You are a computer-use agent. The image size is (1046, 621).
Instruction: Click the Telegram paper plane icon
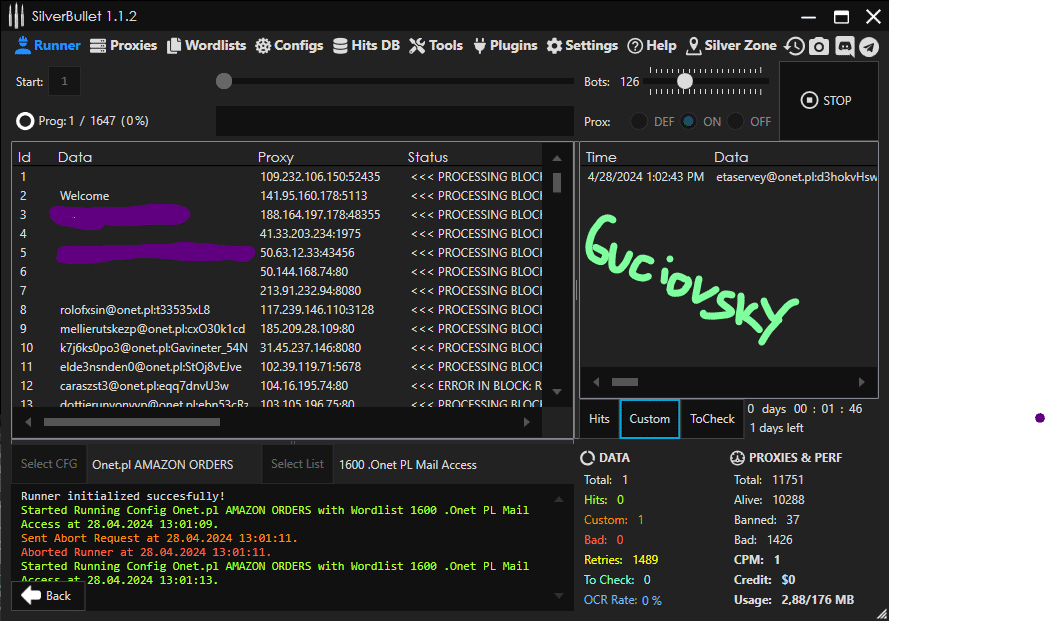click(x=869, y=46)
